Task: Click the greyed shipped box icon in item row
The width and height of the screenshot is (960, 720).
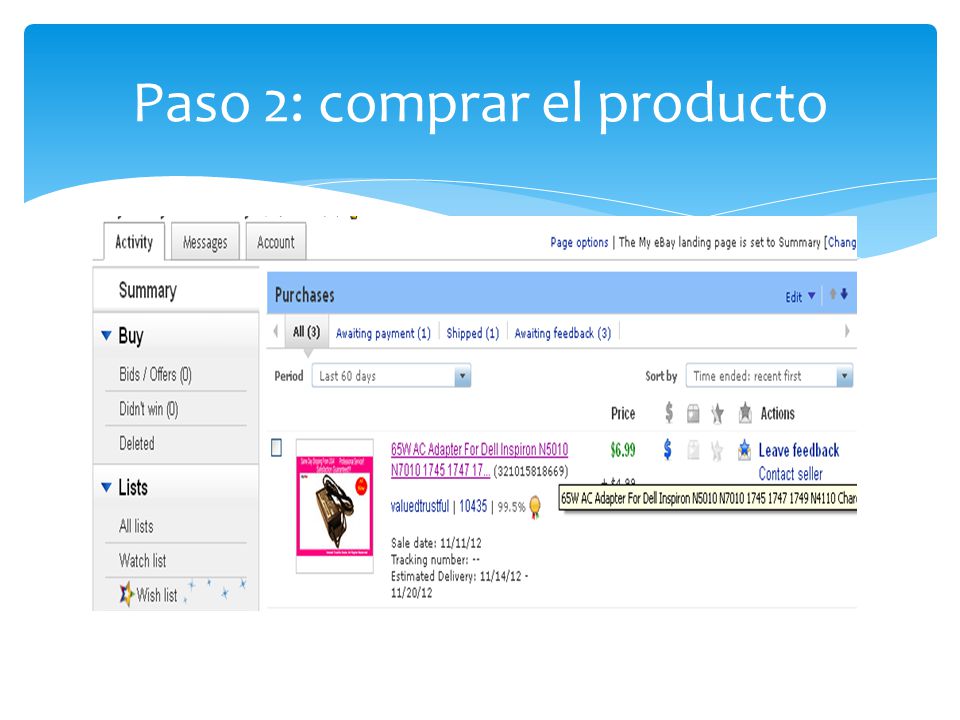Action: (x=693, y=451)
